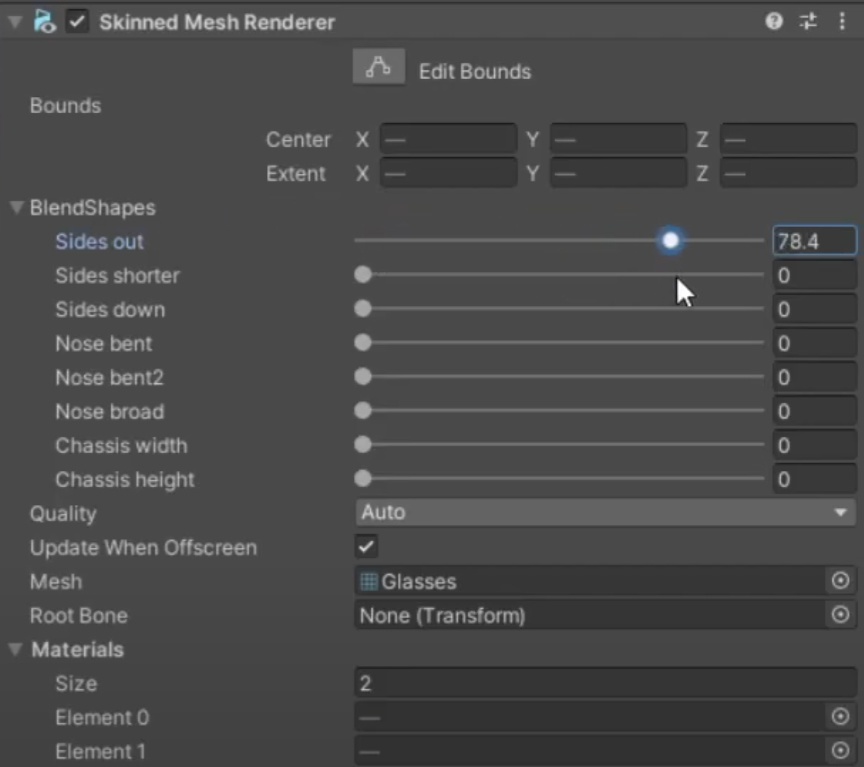Toggle Update When Offscreen checkbox
Viewport: 864px width, 767px height.
pos(367,547)
